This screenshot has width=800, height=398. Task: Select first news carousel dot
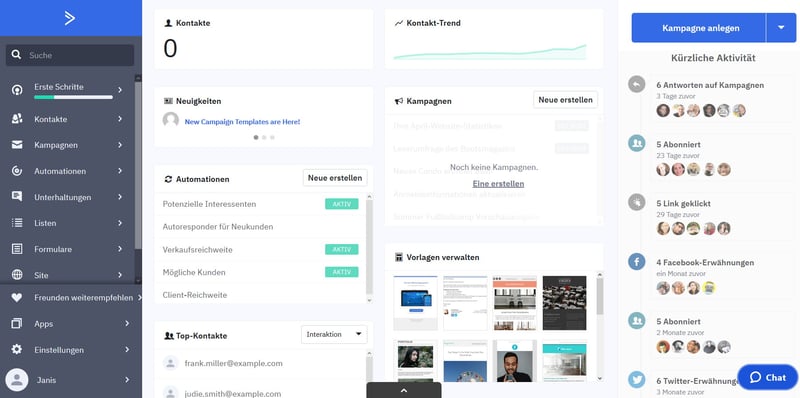[x=256, y=137]
